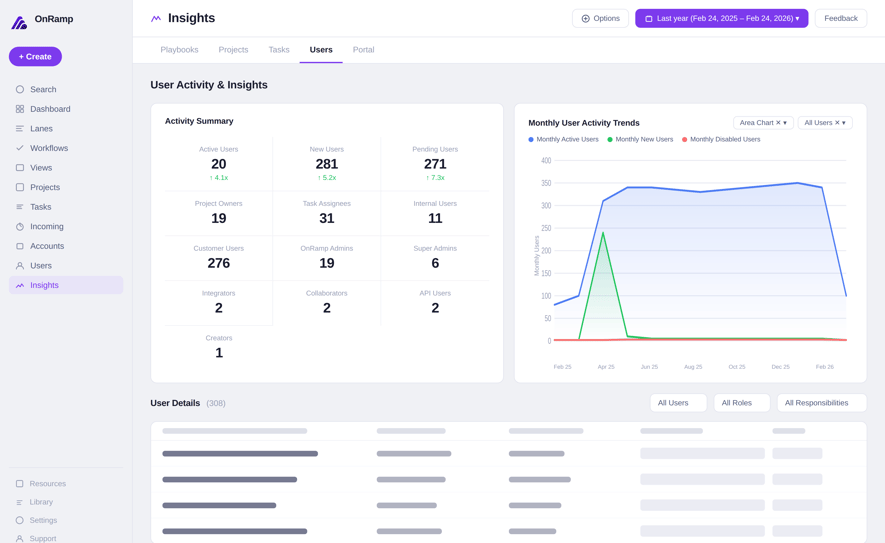Click the Resources icon in sidebar
The width and height of the screenshot is (885, 543).
19,484
